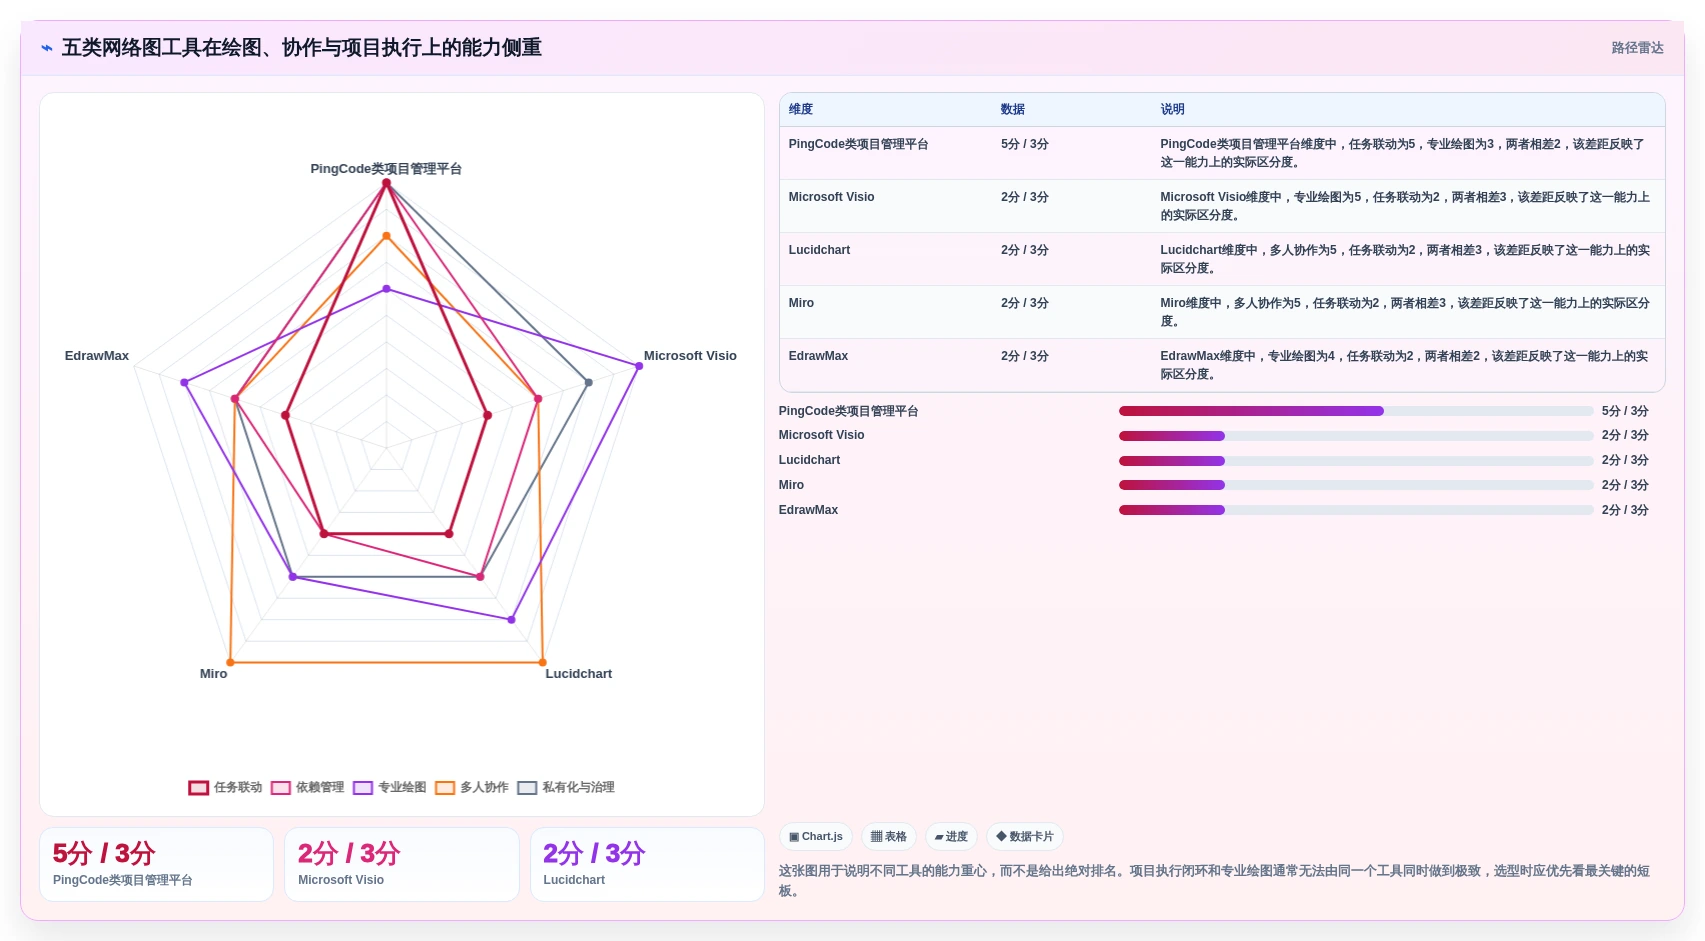Click the lightning icon beside the title
Screen dimensions: 1705x941
tap(47, 48)
